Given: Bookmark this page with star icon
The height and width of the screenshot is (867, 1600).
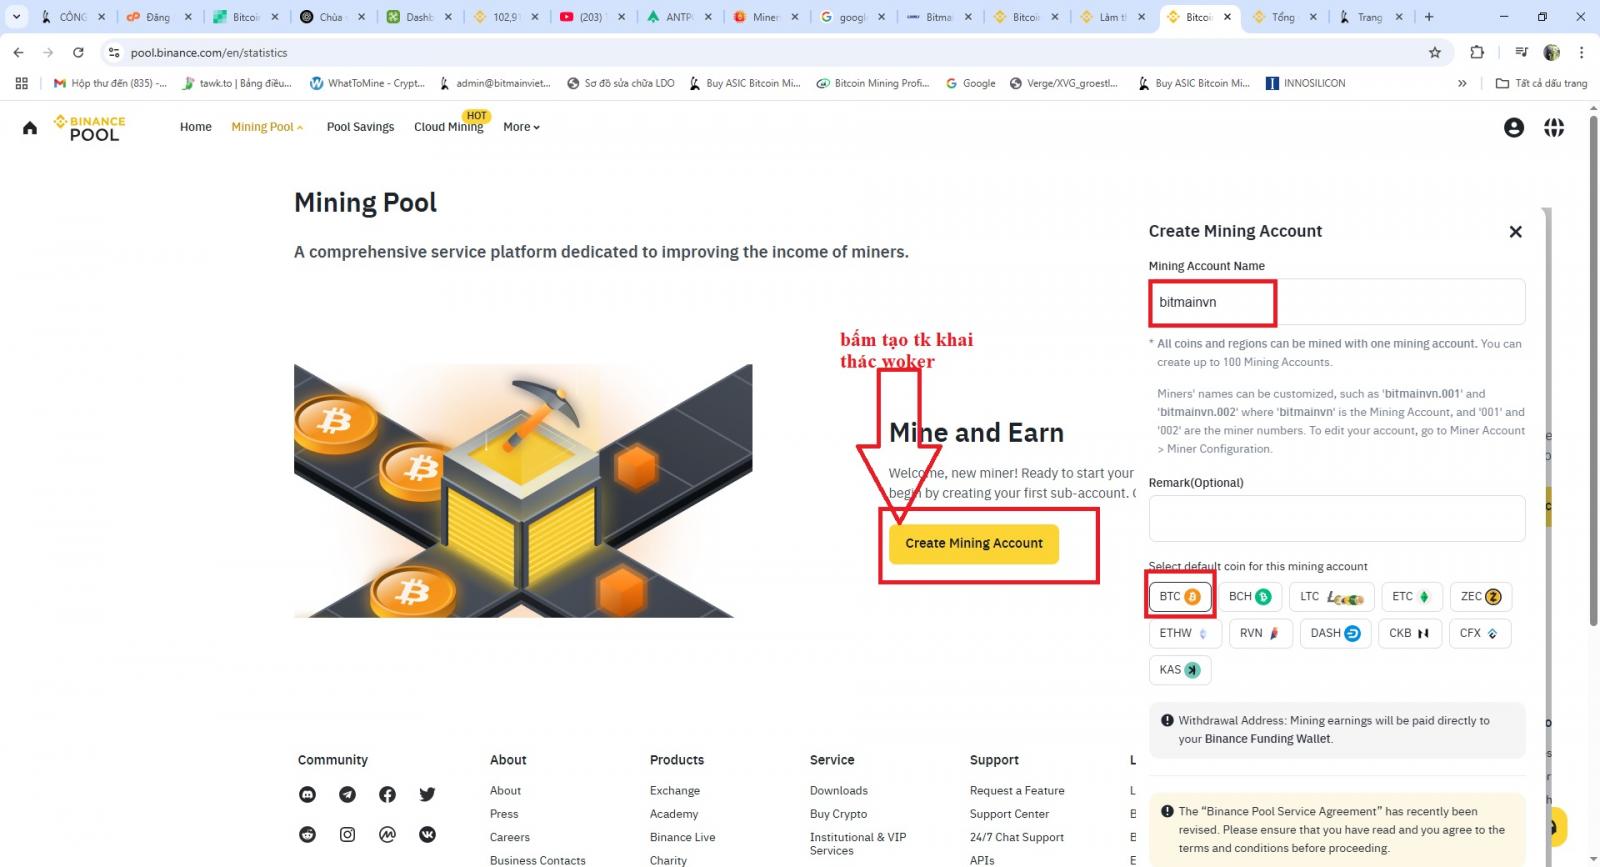Looking at the screenshot, I should (x=1435, y=52).
